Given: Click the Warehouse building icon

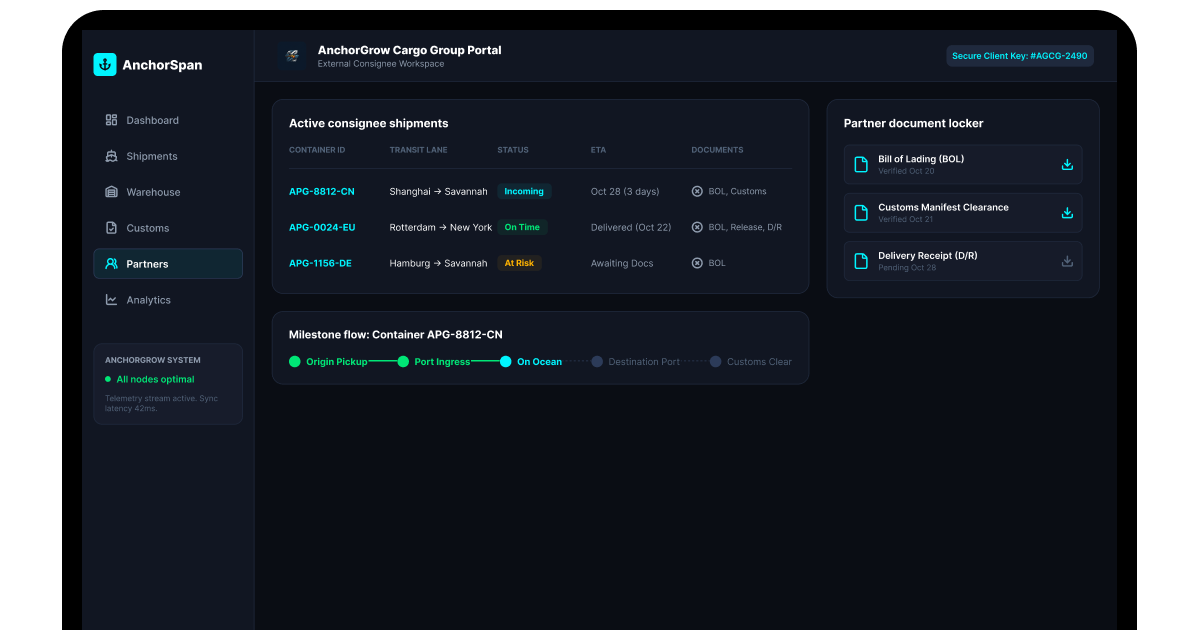Looking at the screenshot, I should (x=112, y=192).
